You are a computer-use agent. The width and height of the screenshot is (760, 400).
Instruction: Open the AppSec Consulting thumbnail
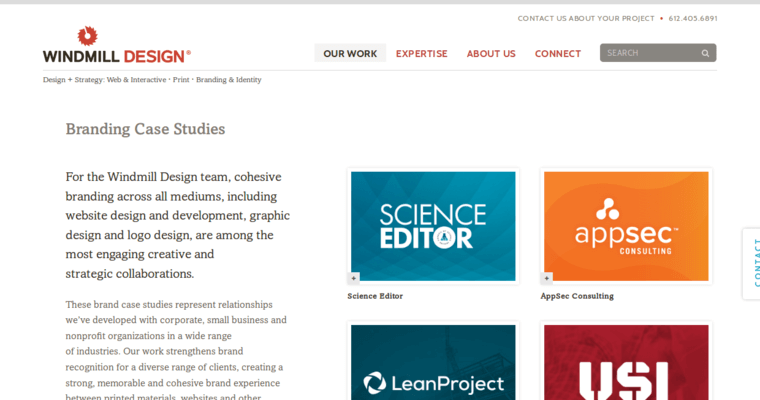click(x=626, y=226)
